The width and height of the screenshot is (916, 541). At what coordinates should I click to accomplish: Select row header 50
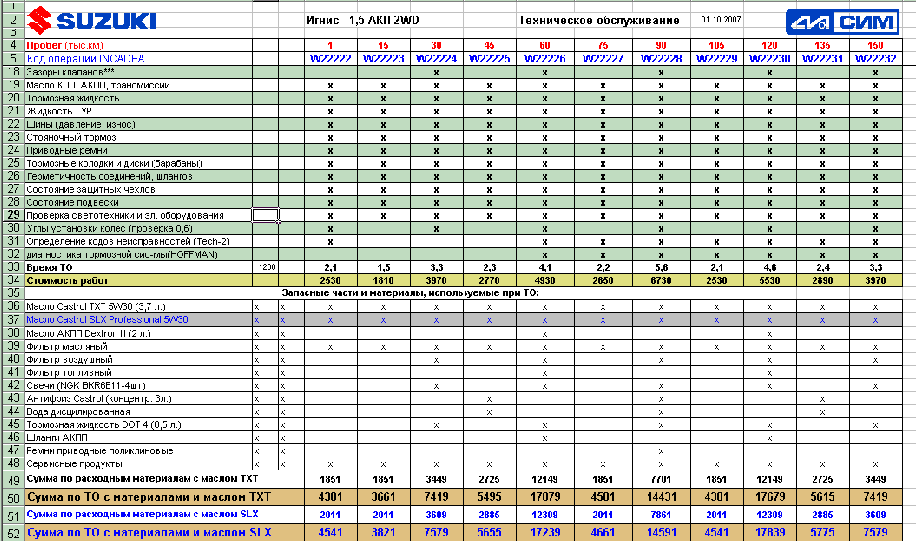[12, 497]
